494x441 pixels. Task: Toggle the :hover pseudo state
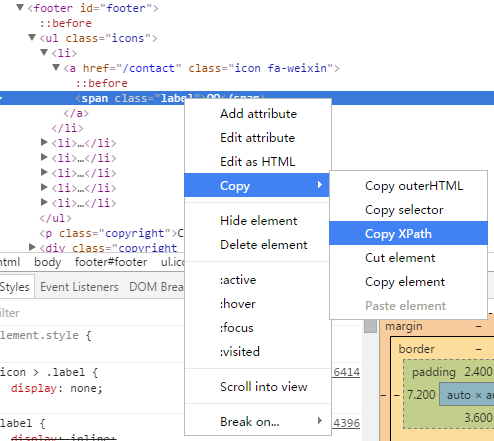[x=258, y=304]
